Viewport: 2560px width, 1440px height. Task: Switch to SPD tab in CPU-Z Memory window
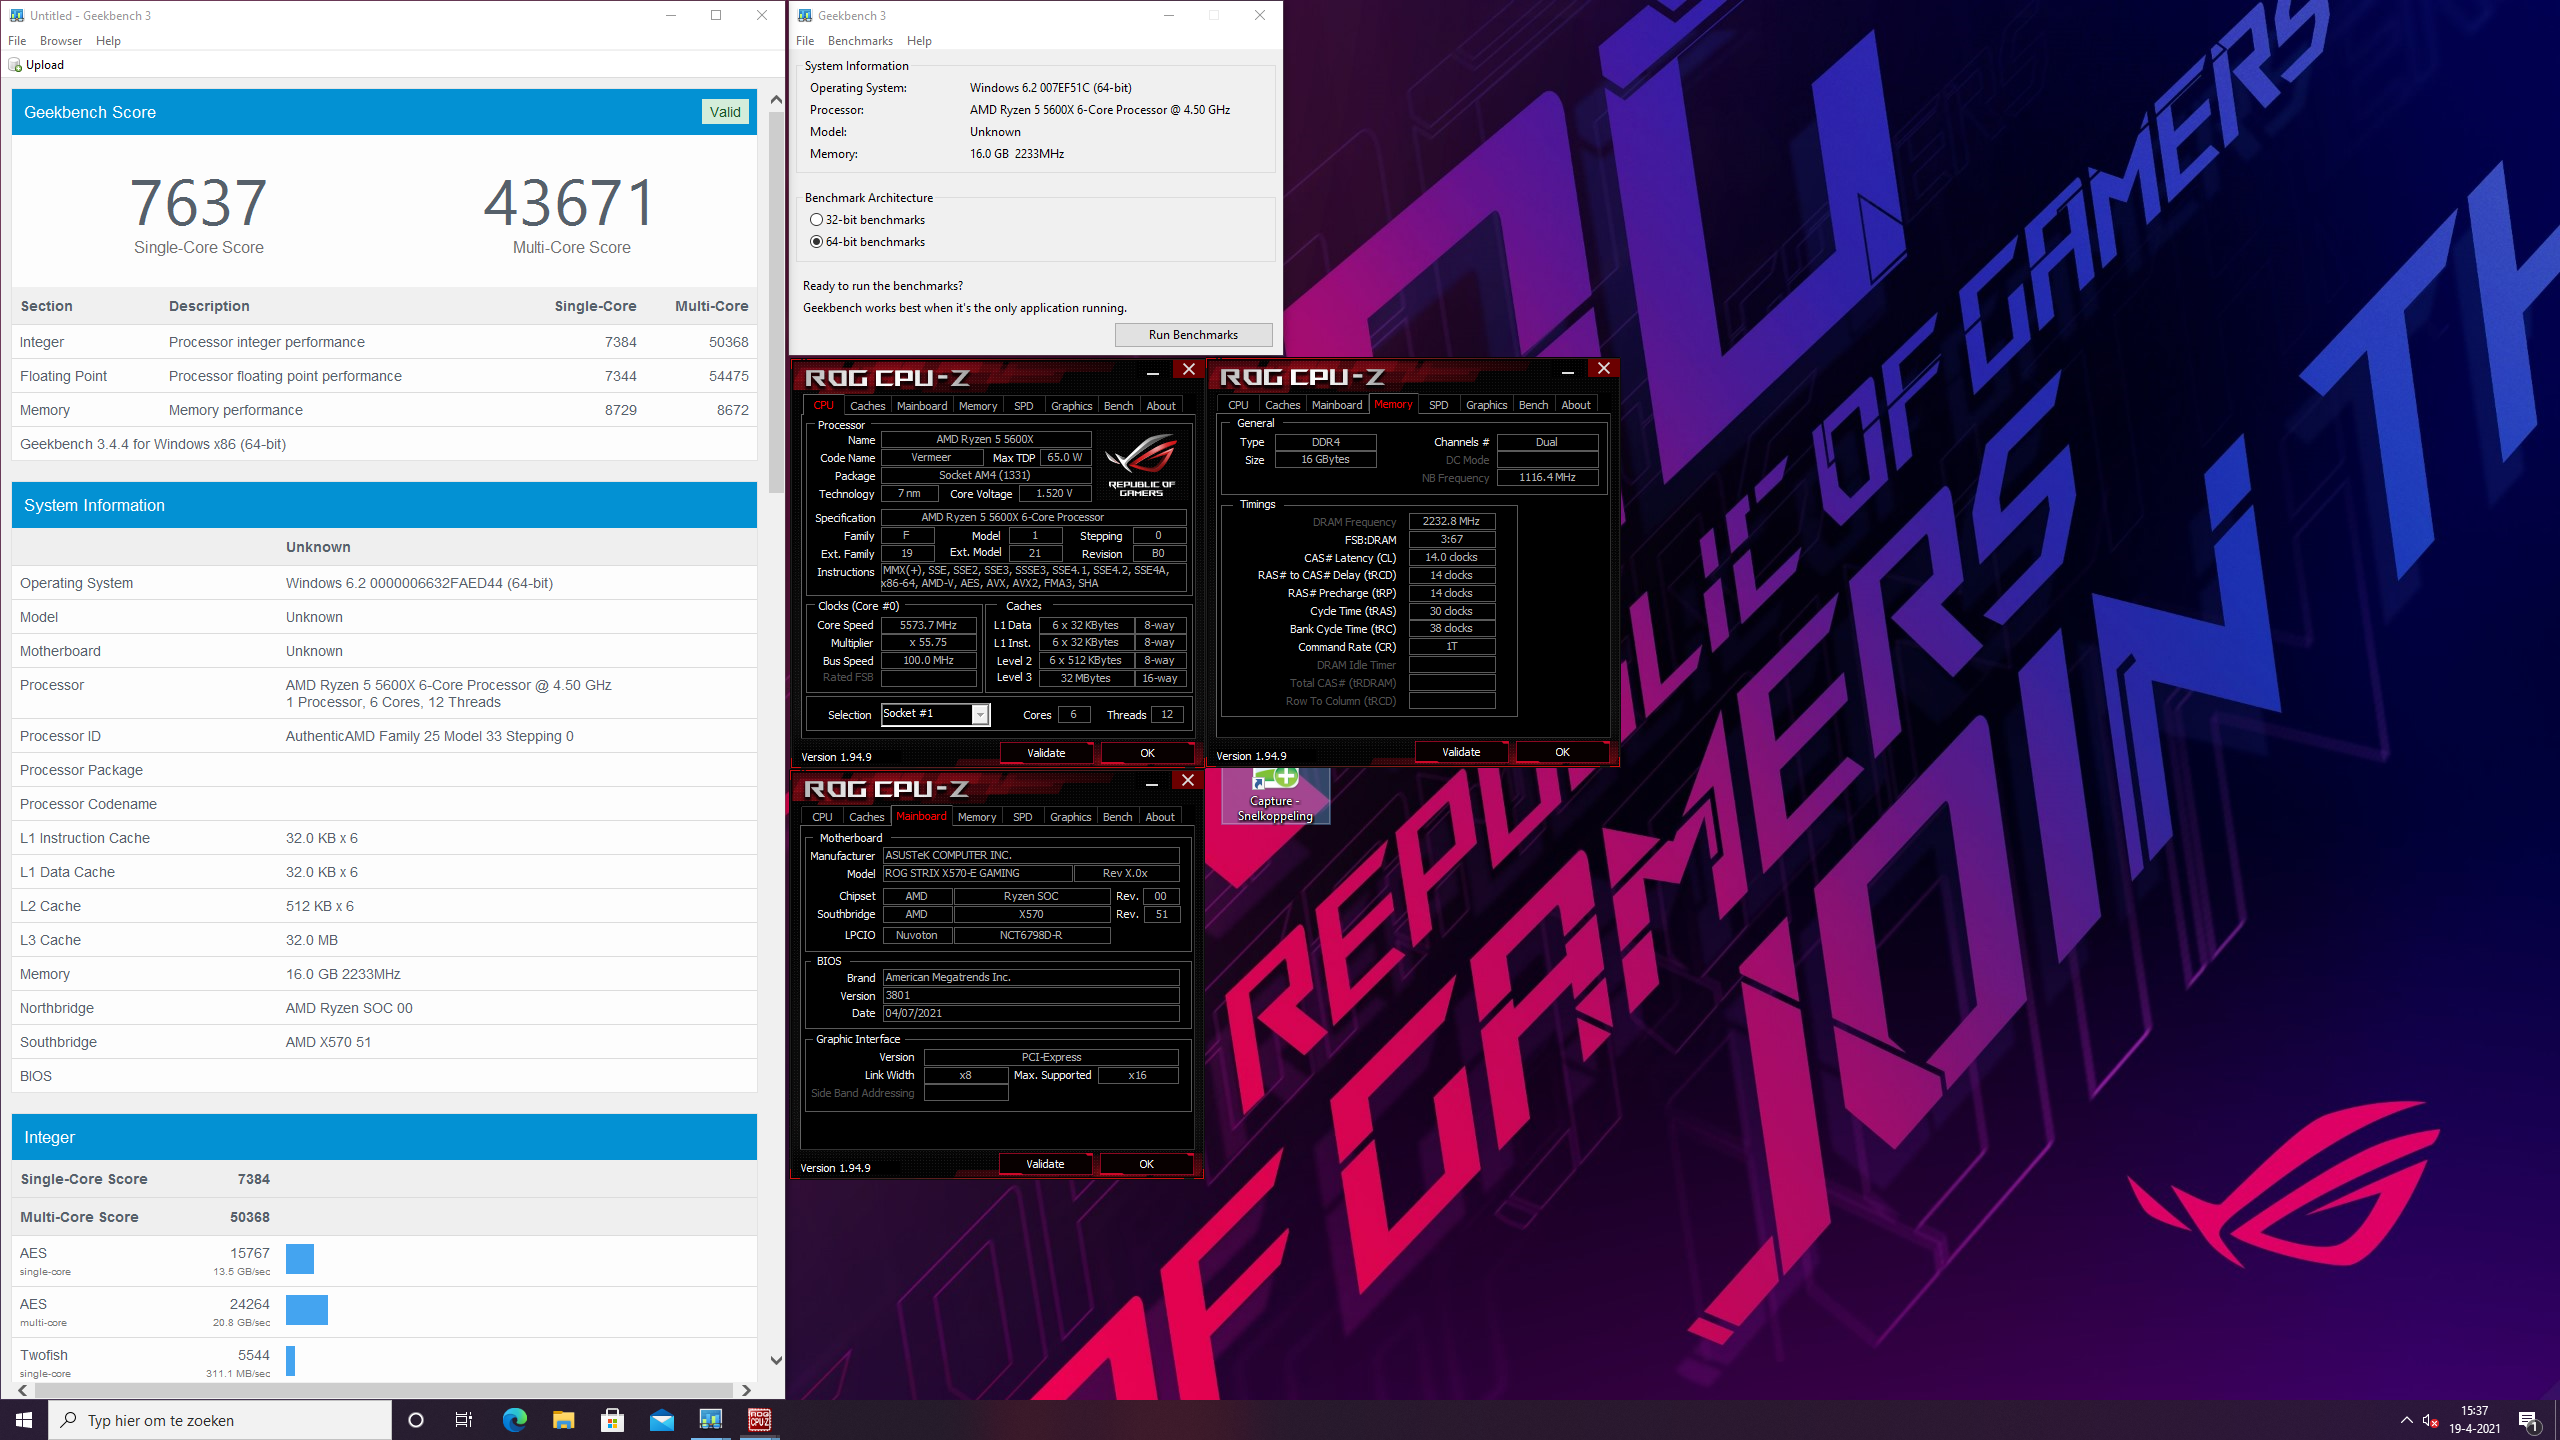click(x=1438, y=405)
